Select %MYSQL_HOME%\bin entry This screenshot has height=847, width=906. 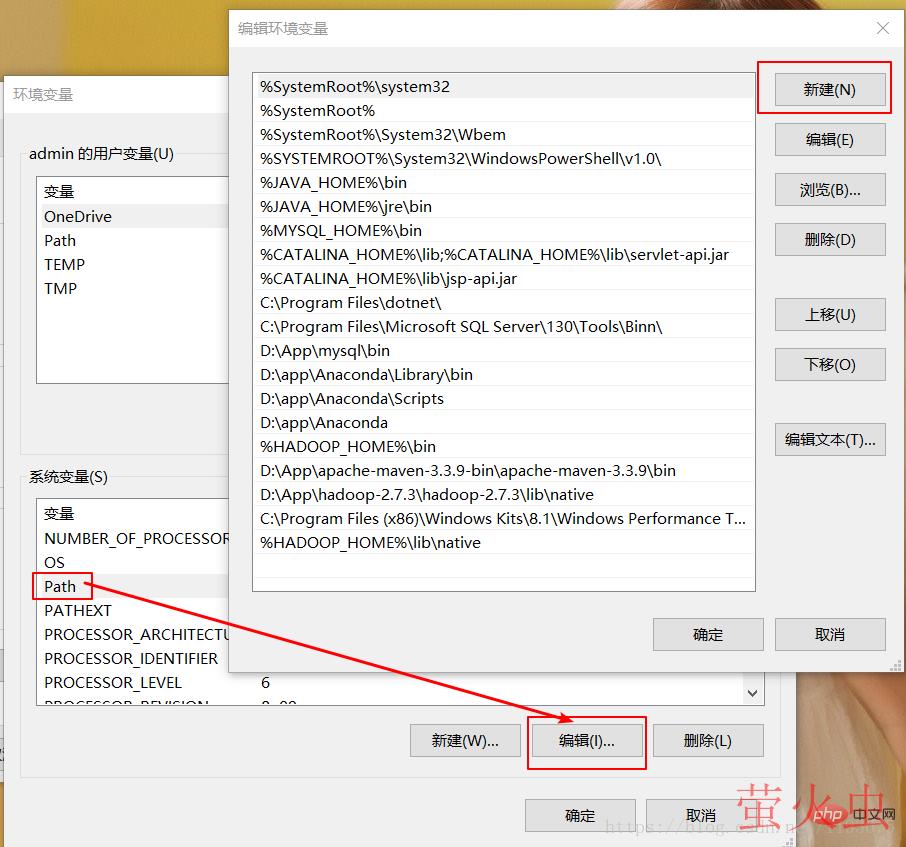(504, 231)
